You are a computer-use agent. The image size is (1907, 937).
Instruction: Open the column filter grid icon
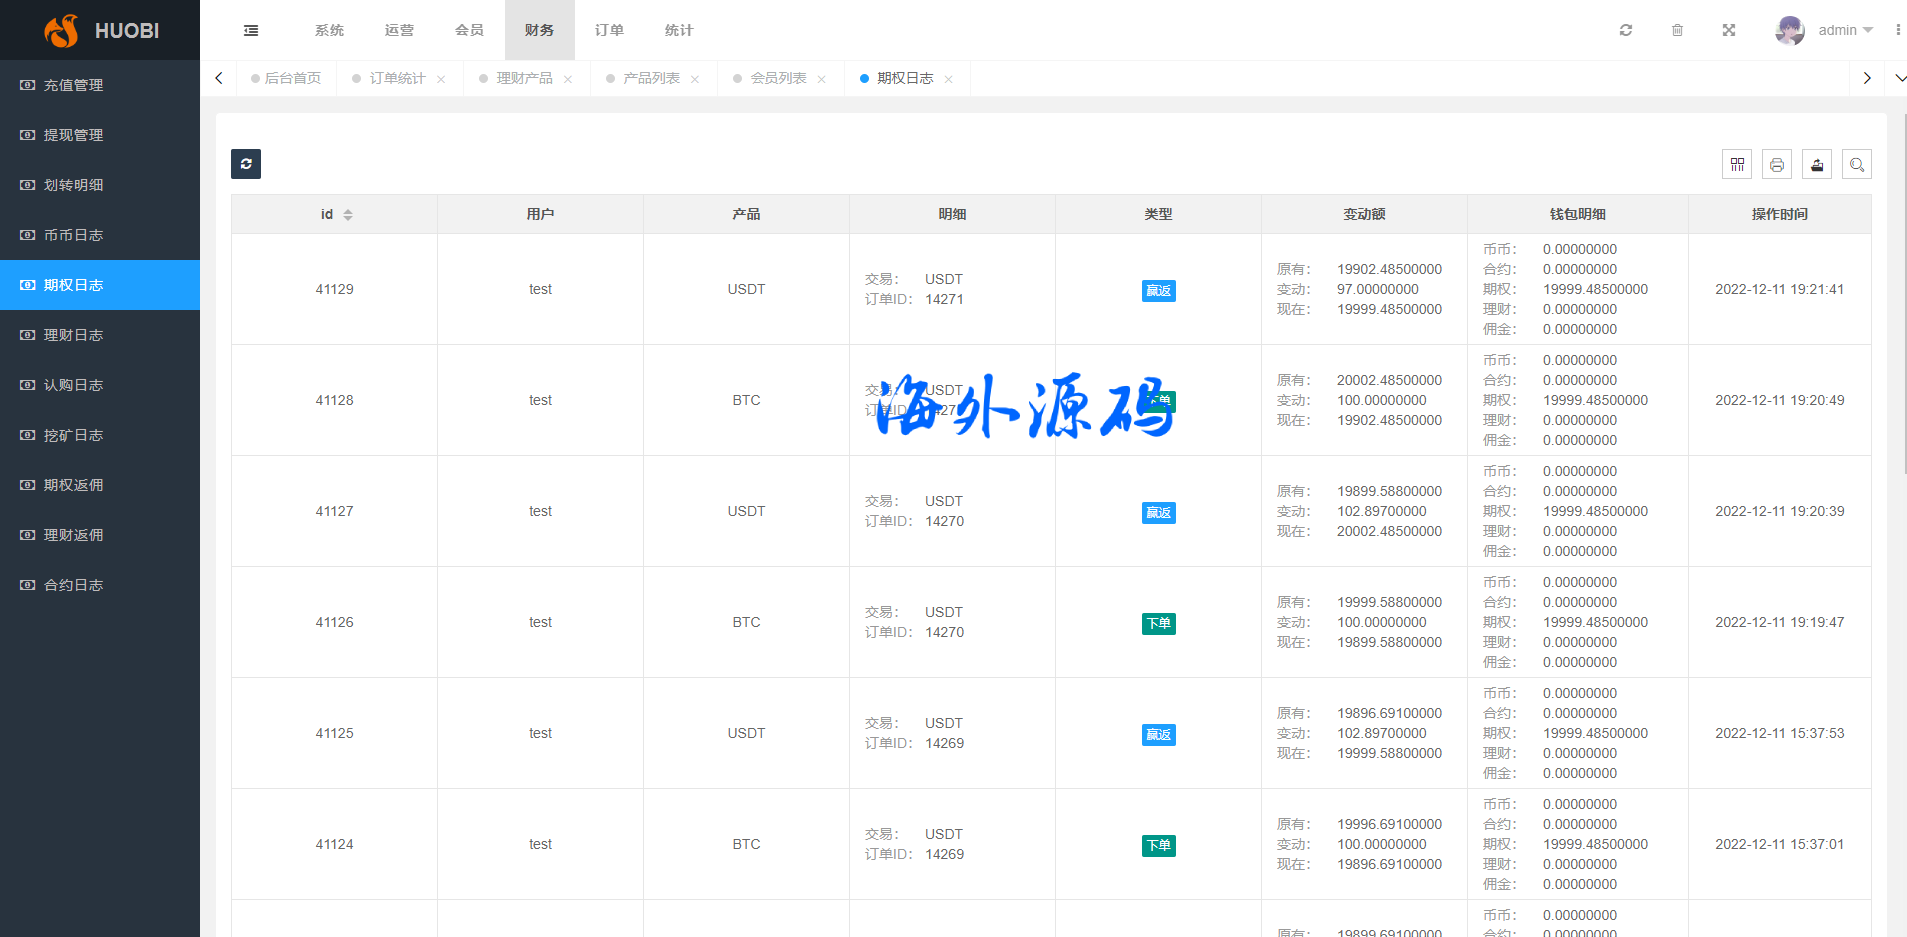[x=1737, y=164]
